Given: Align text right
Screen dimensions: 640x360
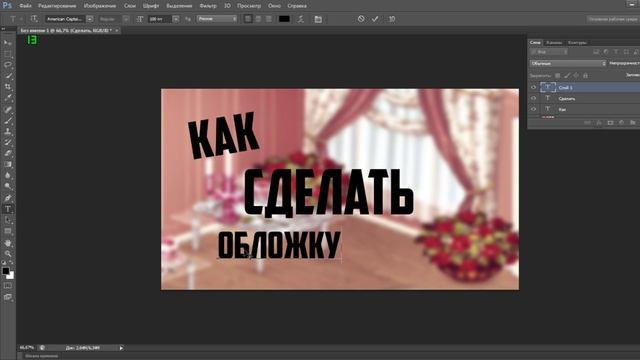Looking at the screenshot, I should tap(269, 19).
